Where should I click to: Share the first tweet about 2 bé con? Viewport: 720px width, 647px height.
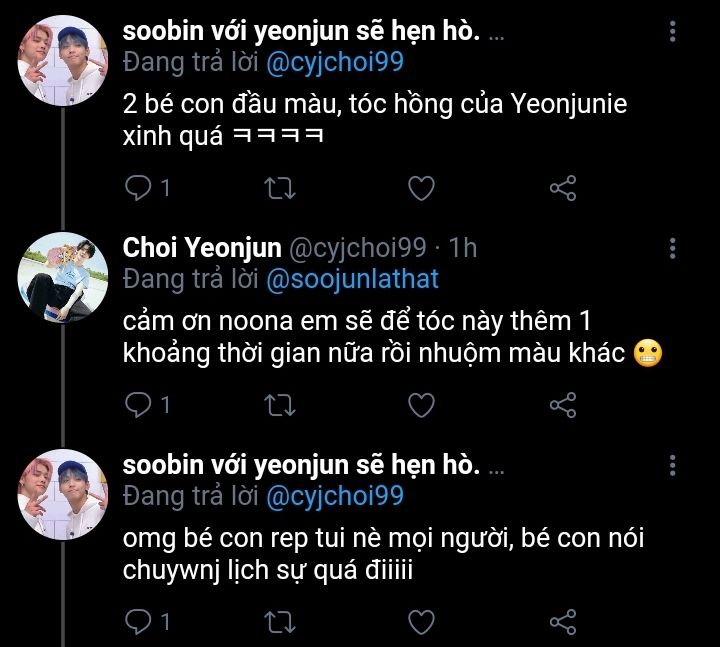[x=564, y=187]
